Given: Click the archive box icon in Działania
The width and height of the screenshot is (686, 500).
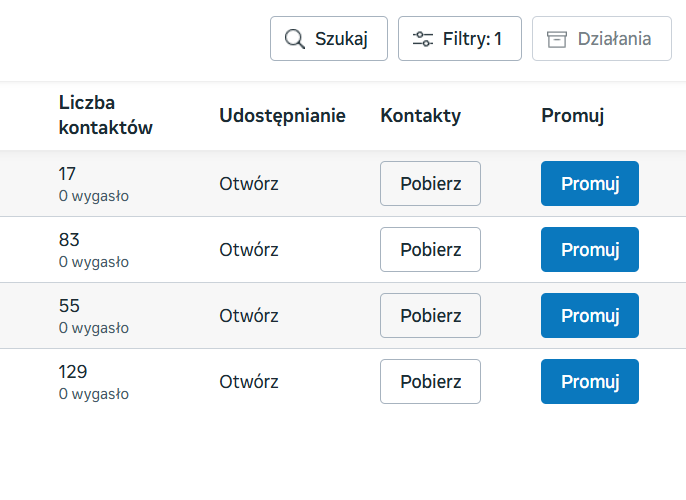Looking at the screenshot, I should [x=556, y=39].
